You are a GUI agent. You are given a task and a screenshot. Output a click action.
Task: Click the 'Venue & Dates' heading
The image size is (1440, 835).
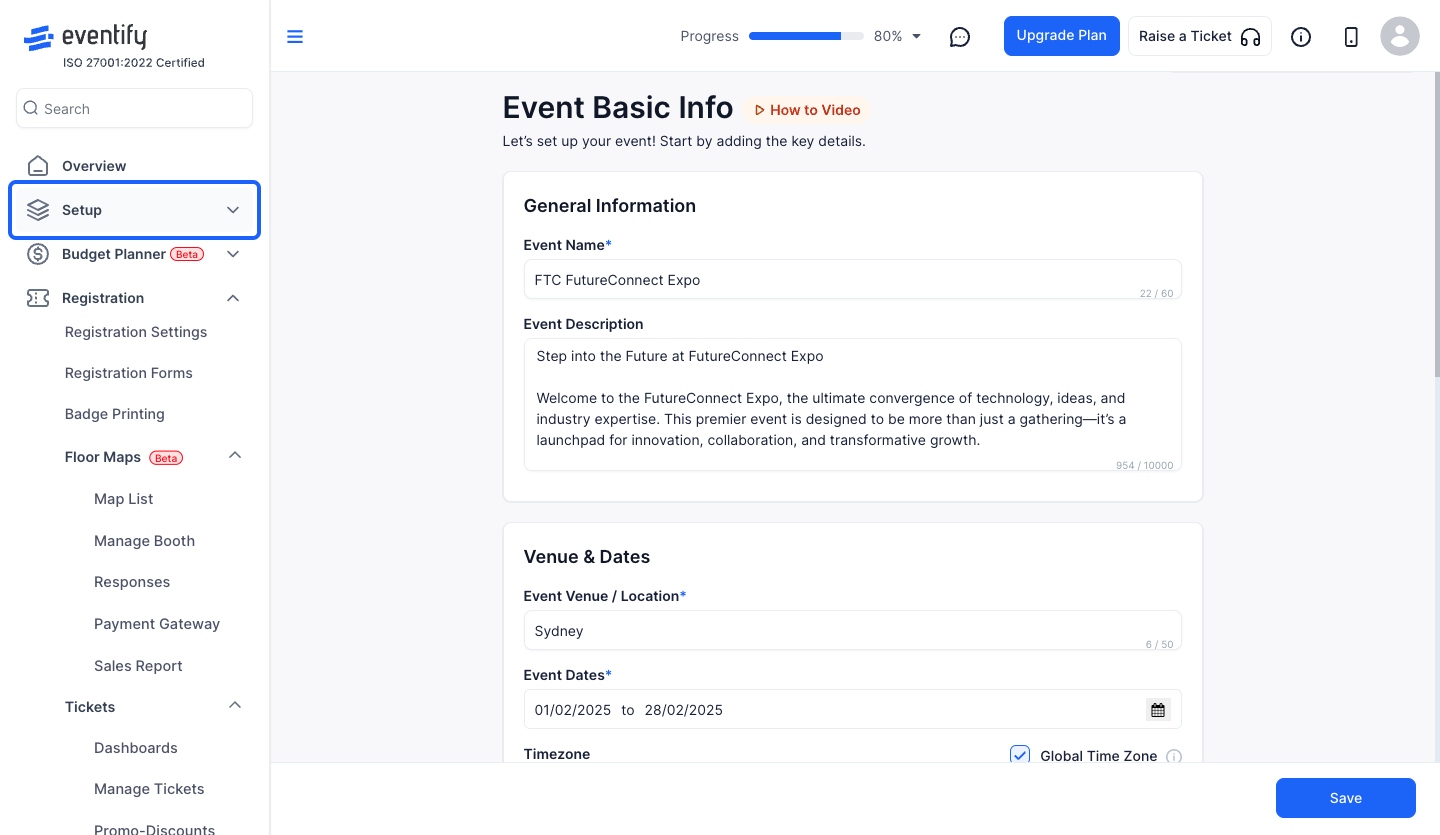coord(587,557)
